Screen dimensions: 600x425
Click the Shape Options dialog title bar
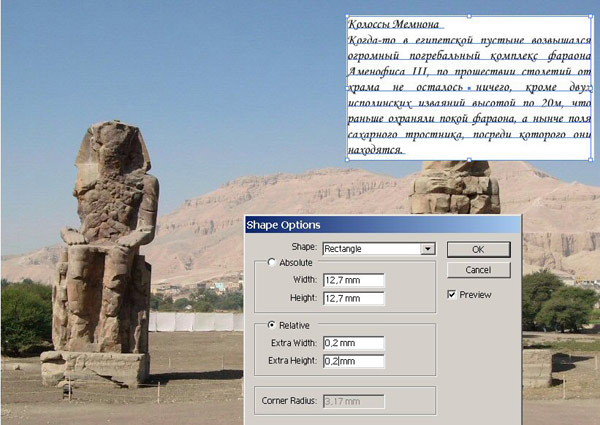click(383, 225)
